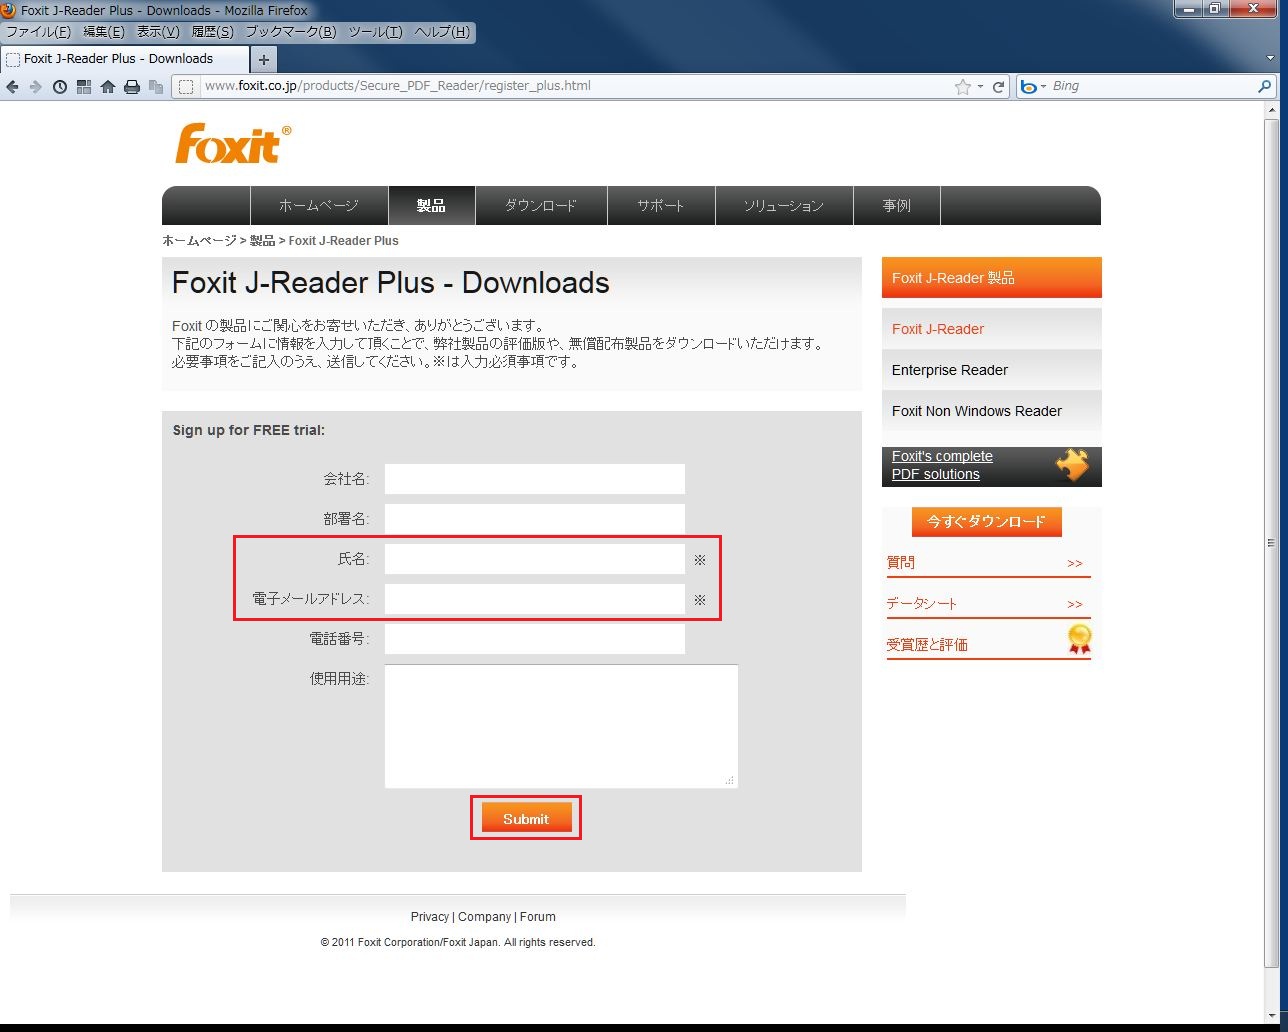Go to ホームページ in site navigation
This screenshot has height=1032, width=1288.
click(318, 206)
